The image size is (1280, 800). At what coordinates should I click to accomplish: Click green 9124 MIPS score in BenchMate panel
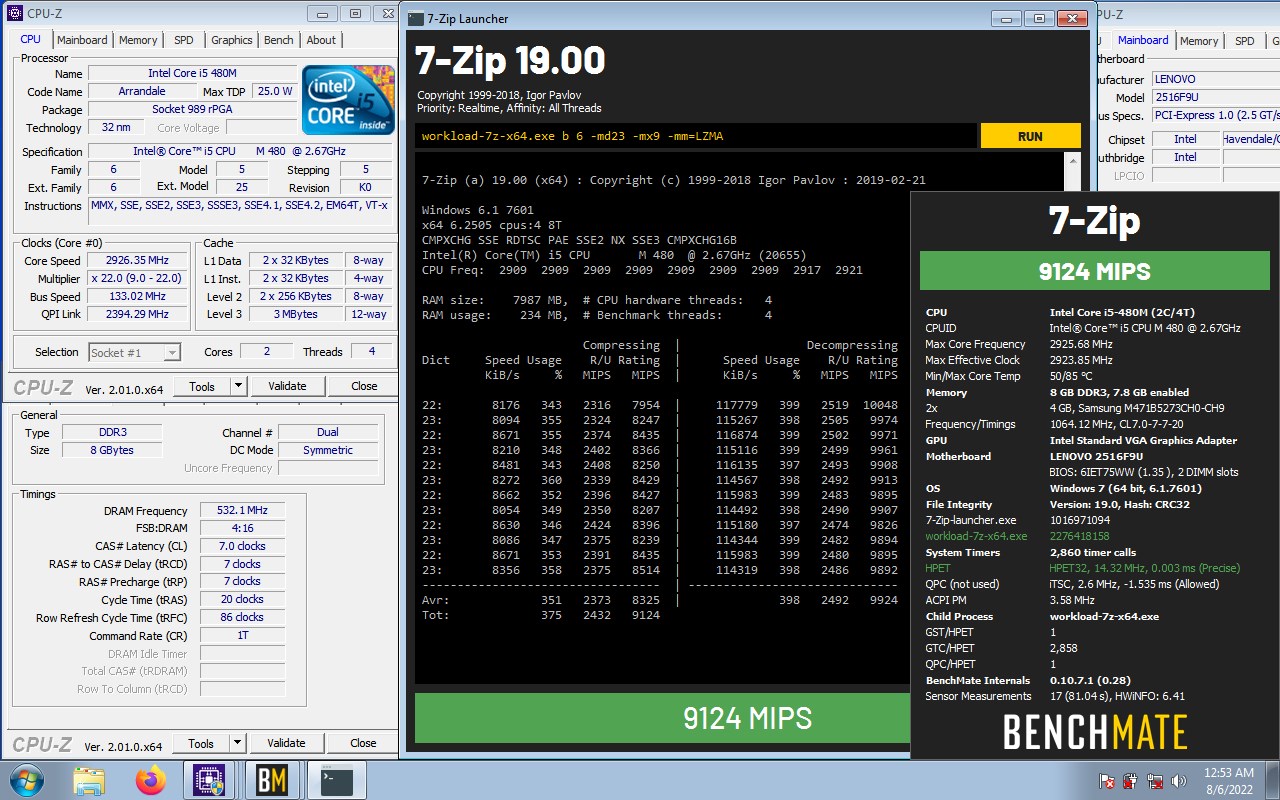pos(1094,271)
